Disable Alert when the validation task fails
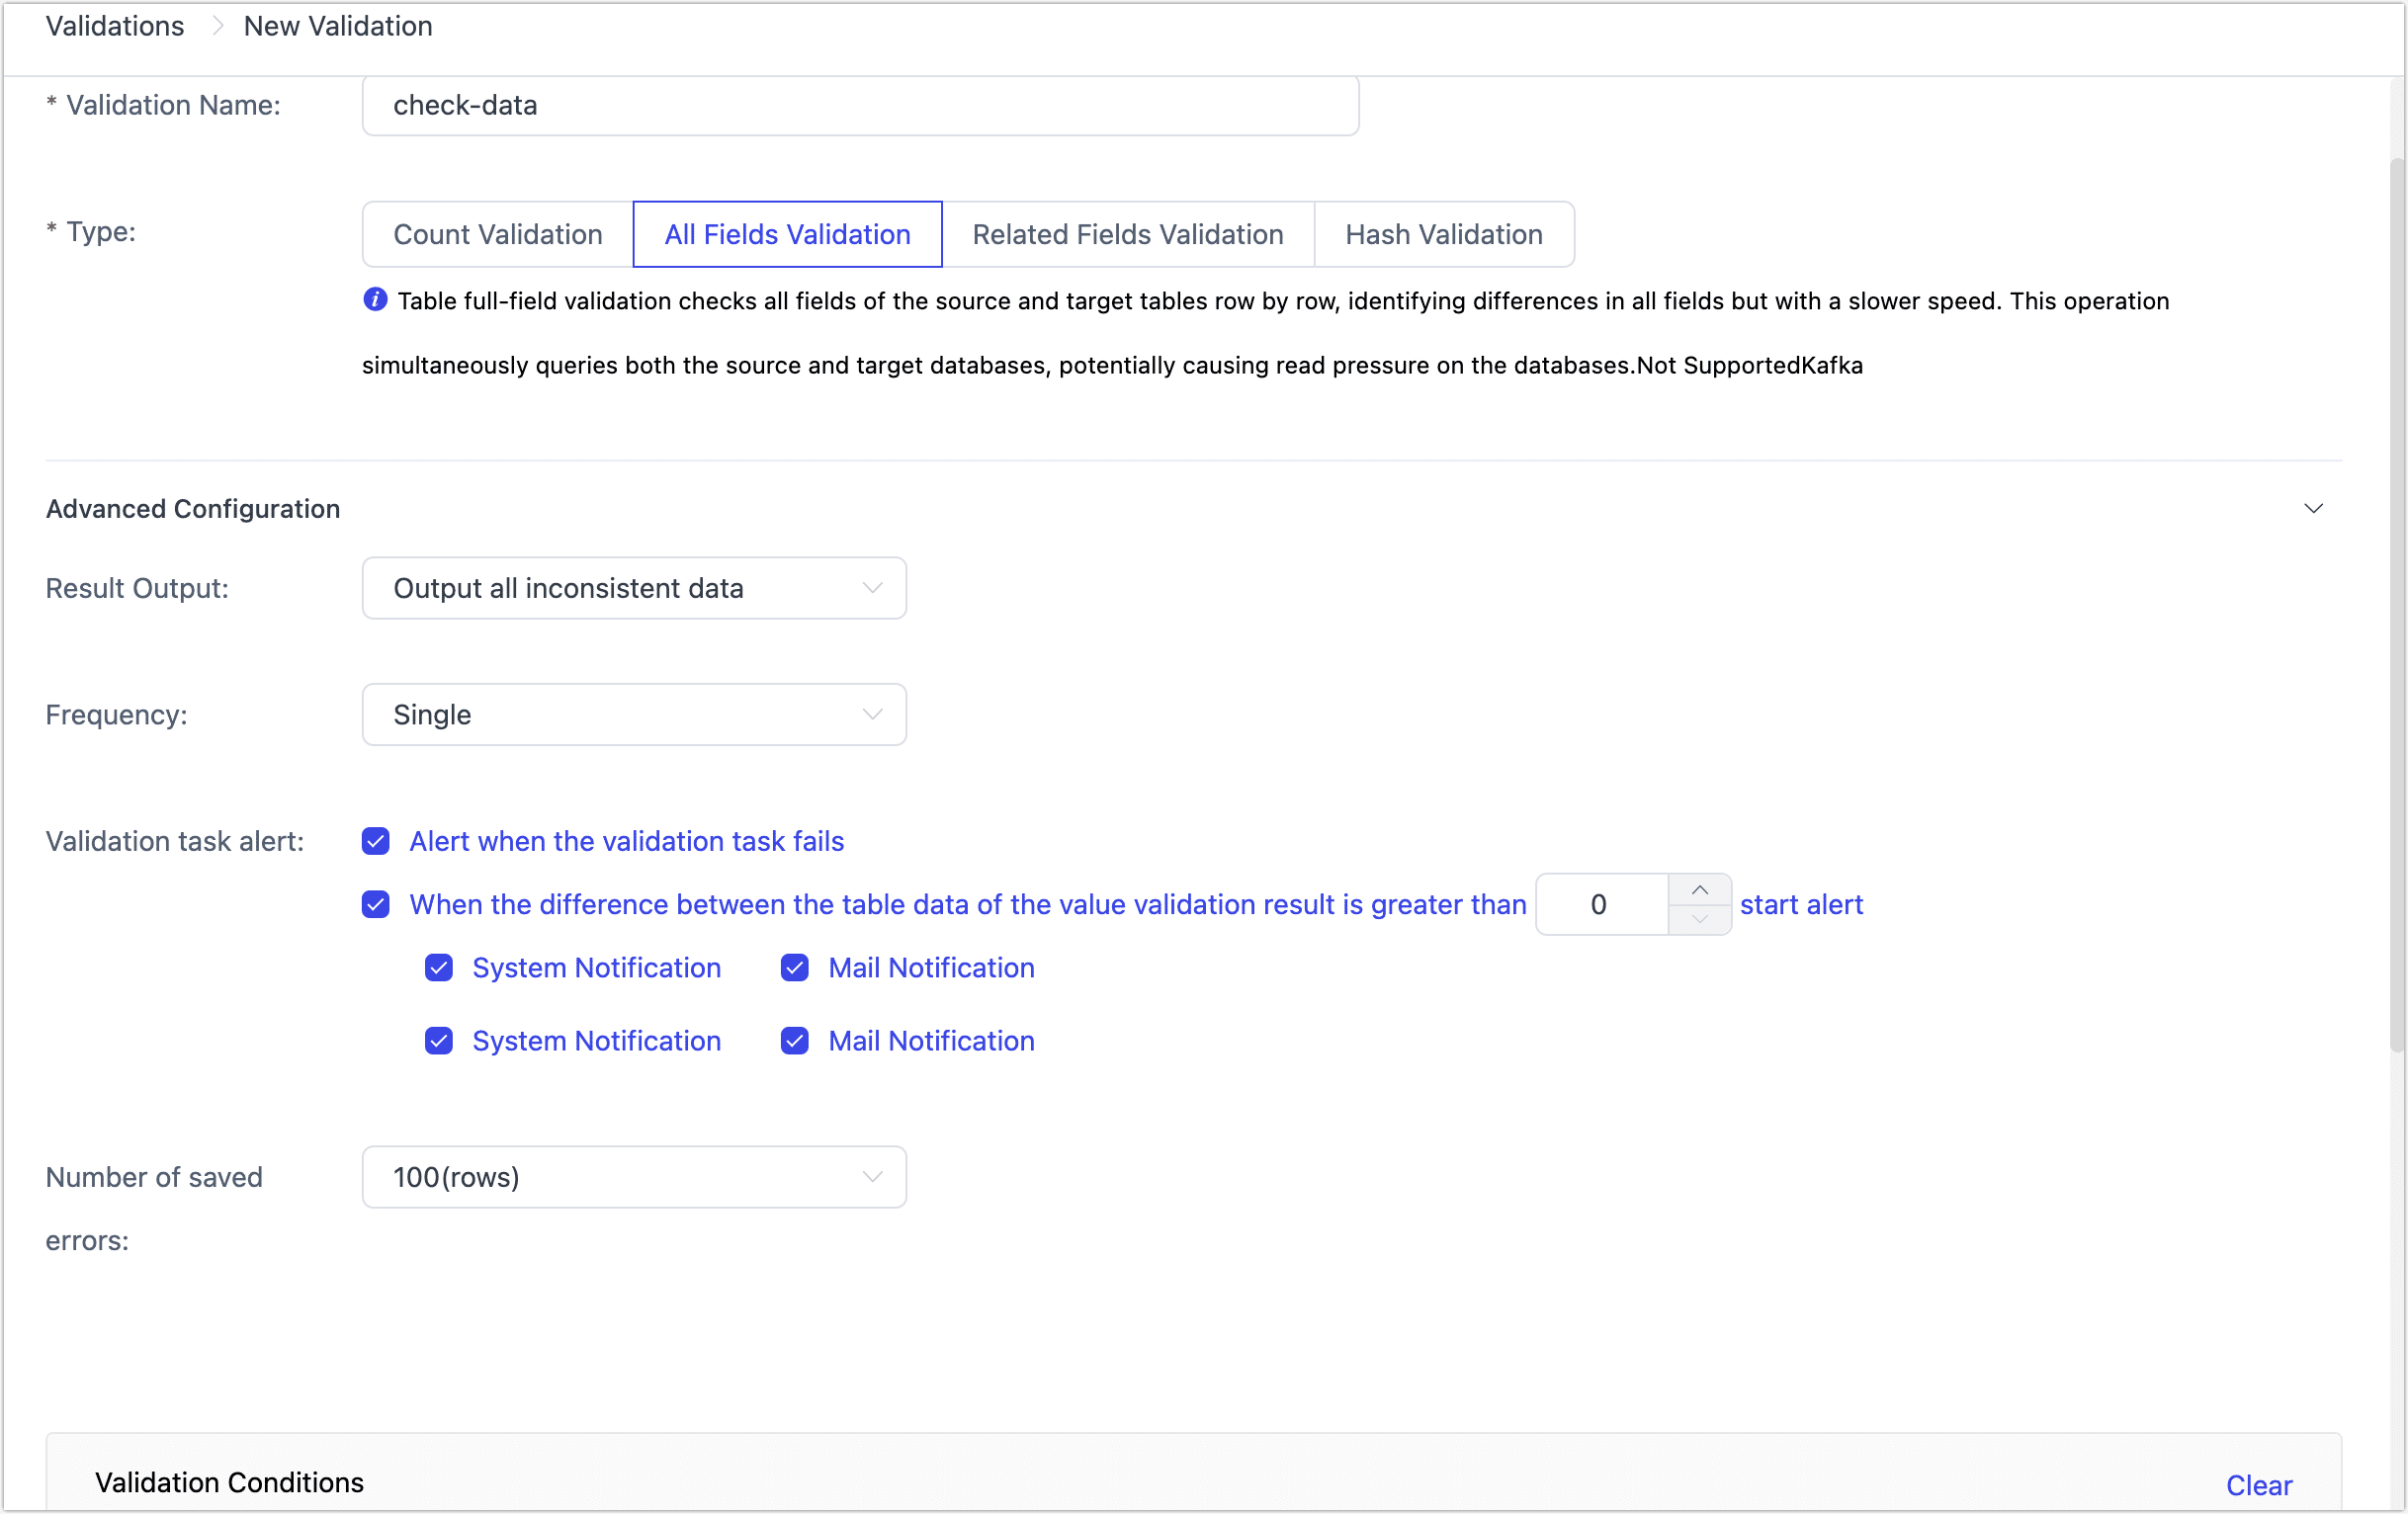Image resolution: width=2408 pixels, height=1514 pixels. pos(375,841)
